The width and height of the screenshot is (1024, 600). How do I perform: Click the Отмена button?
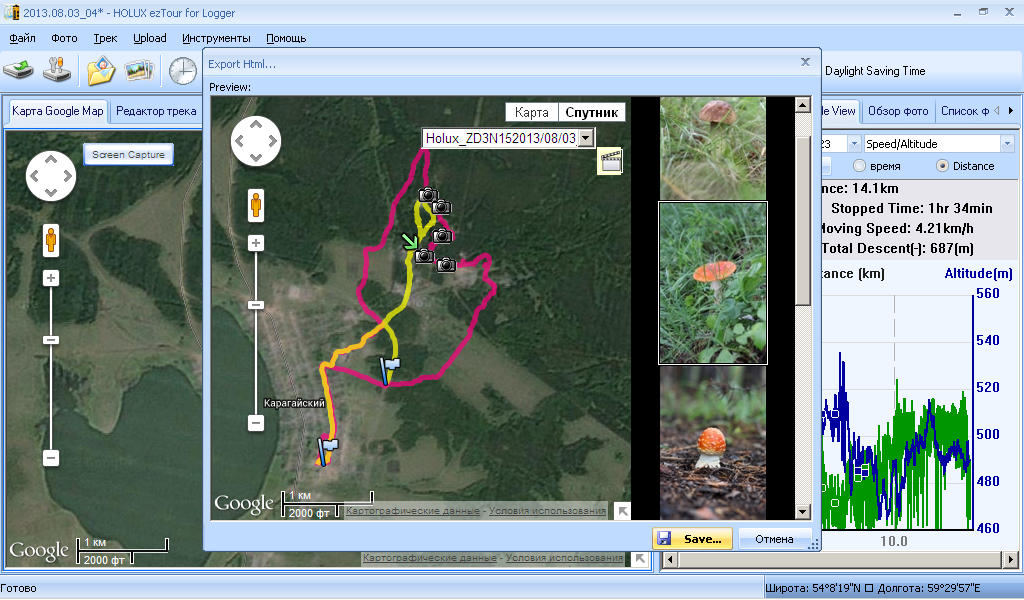pyautogui.click(x=774, y=539)
